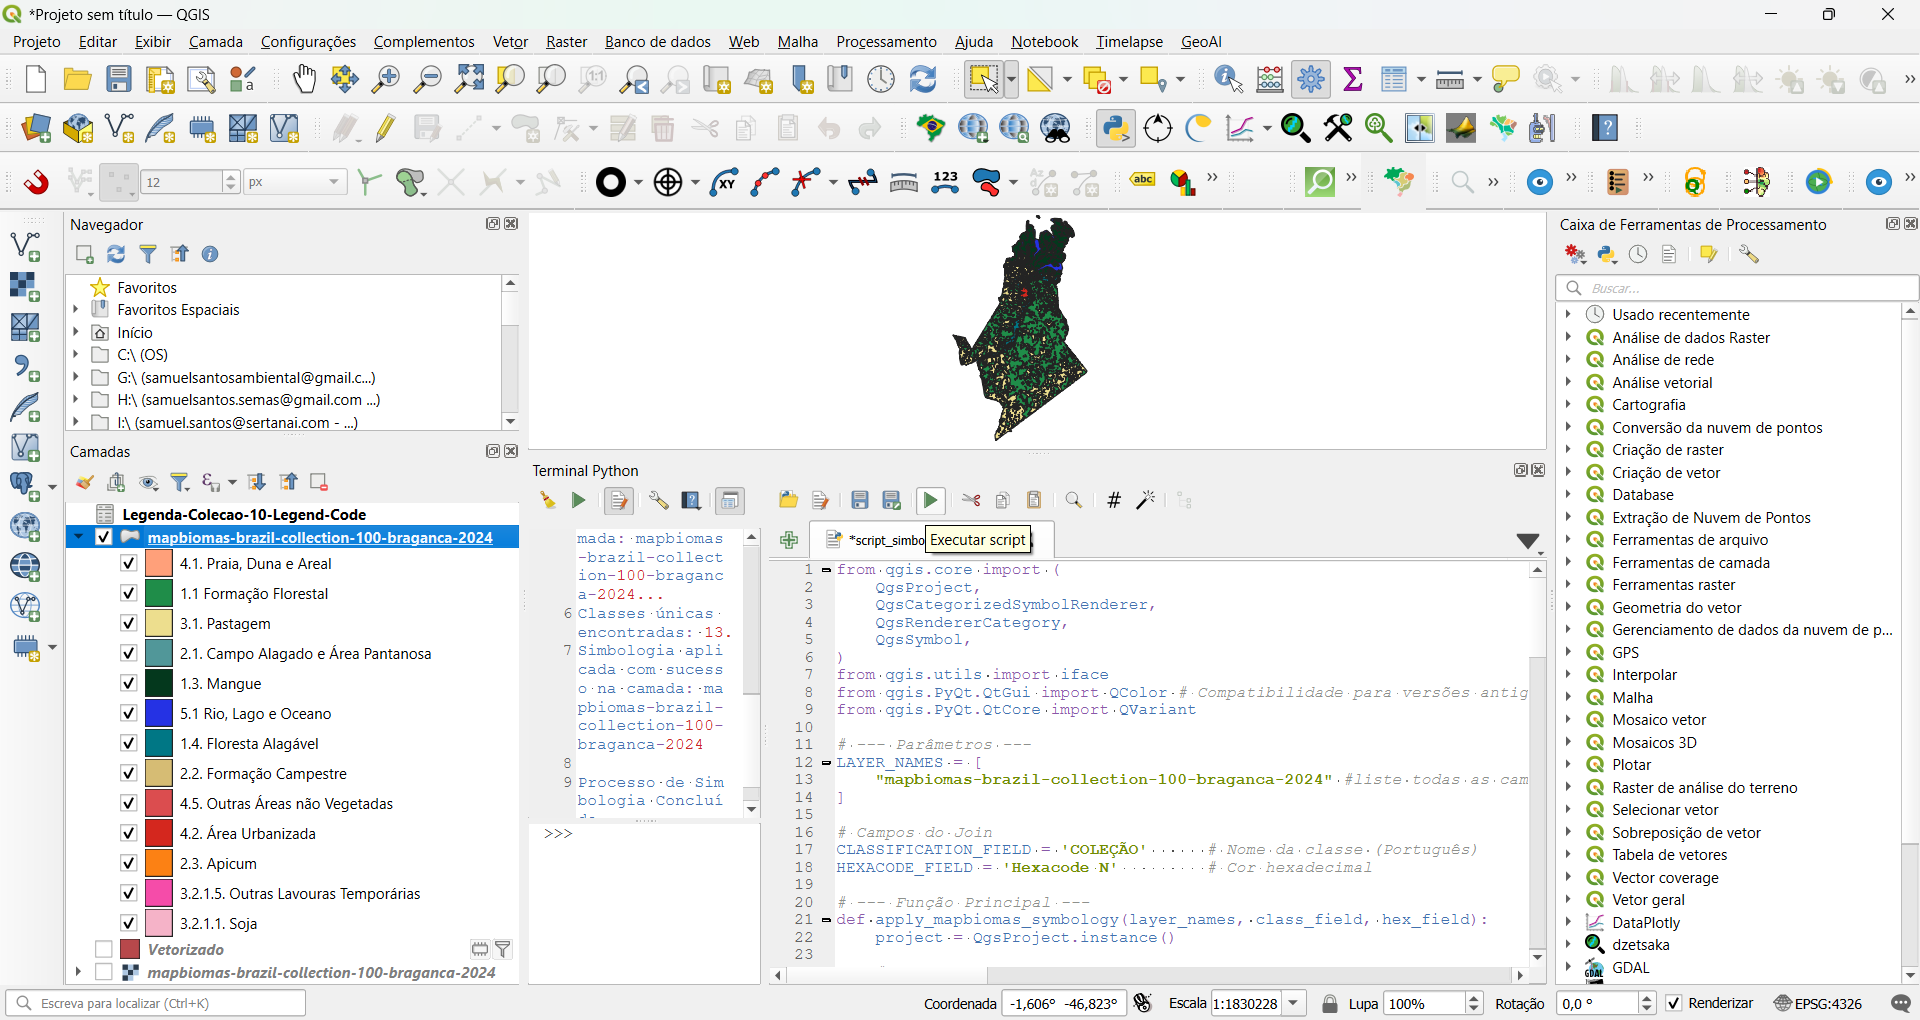Screen dimensions: 1920x1020
Task: Toggle the Renderizar checkbox in status bar
Action: pos(1674,1003)
